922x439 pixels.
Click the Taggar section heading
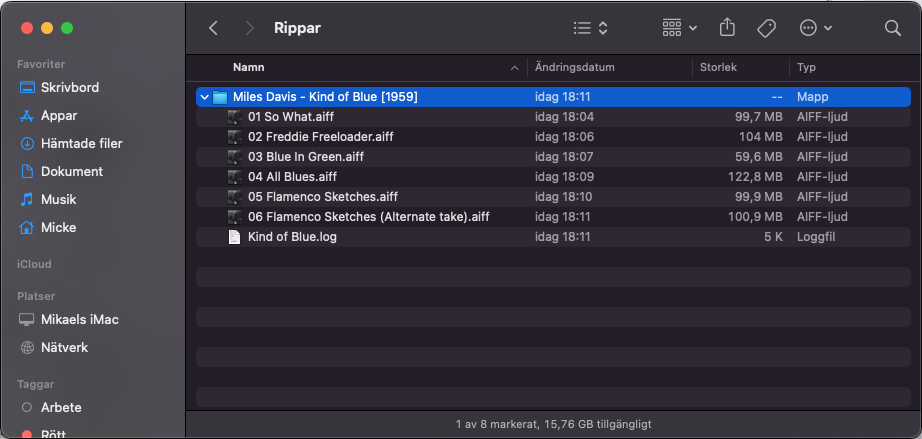click(x=36, y=384)
